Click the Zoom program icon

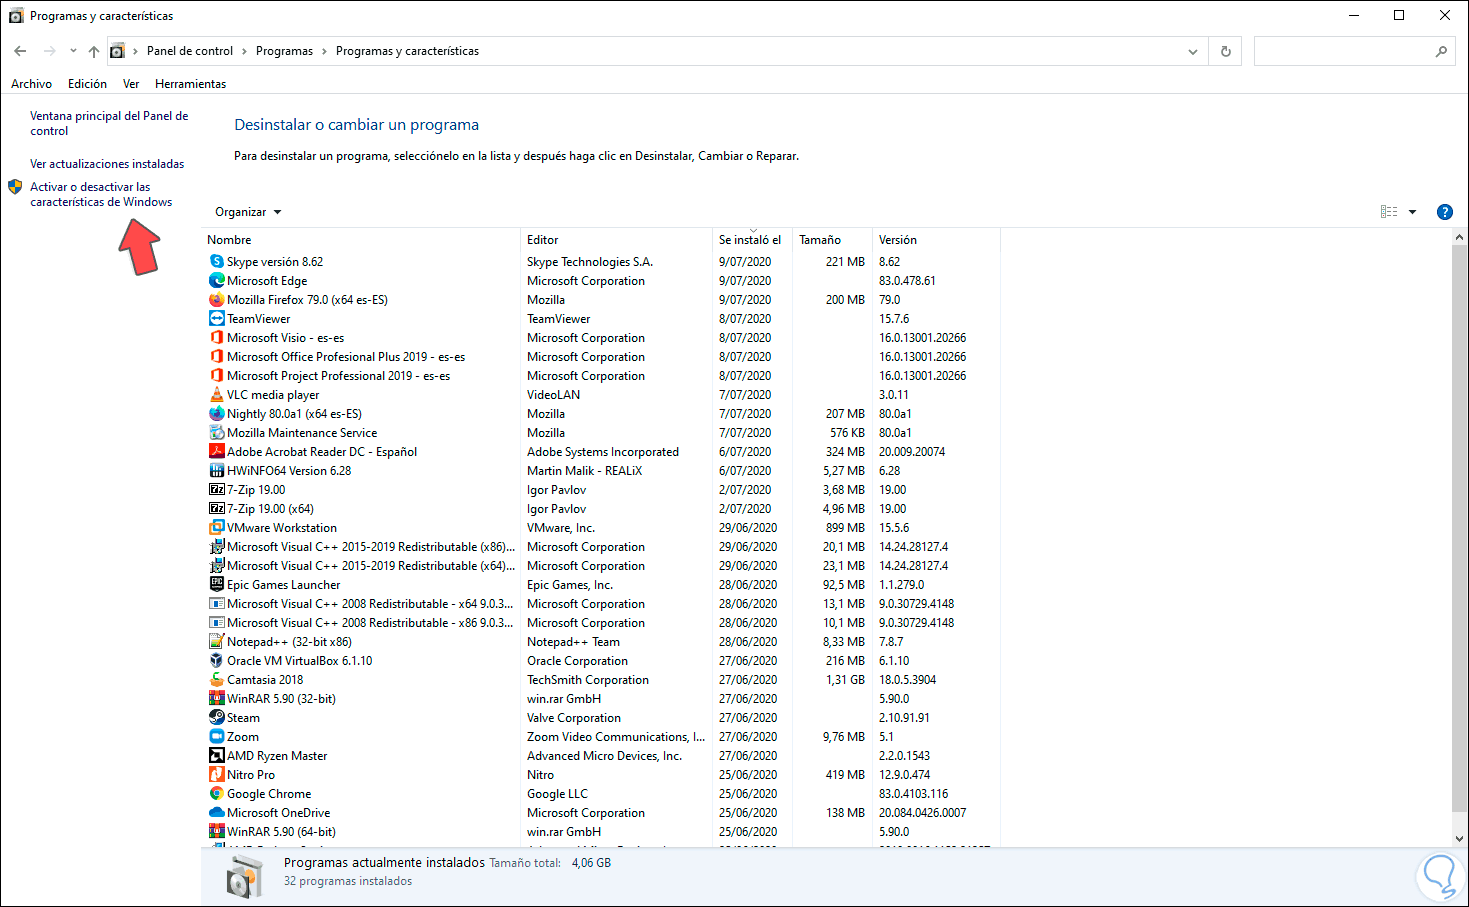point(217,737)
